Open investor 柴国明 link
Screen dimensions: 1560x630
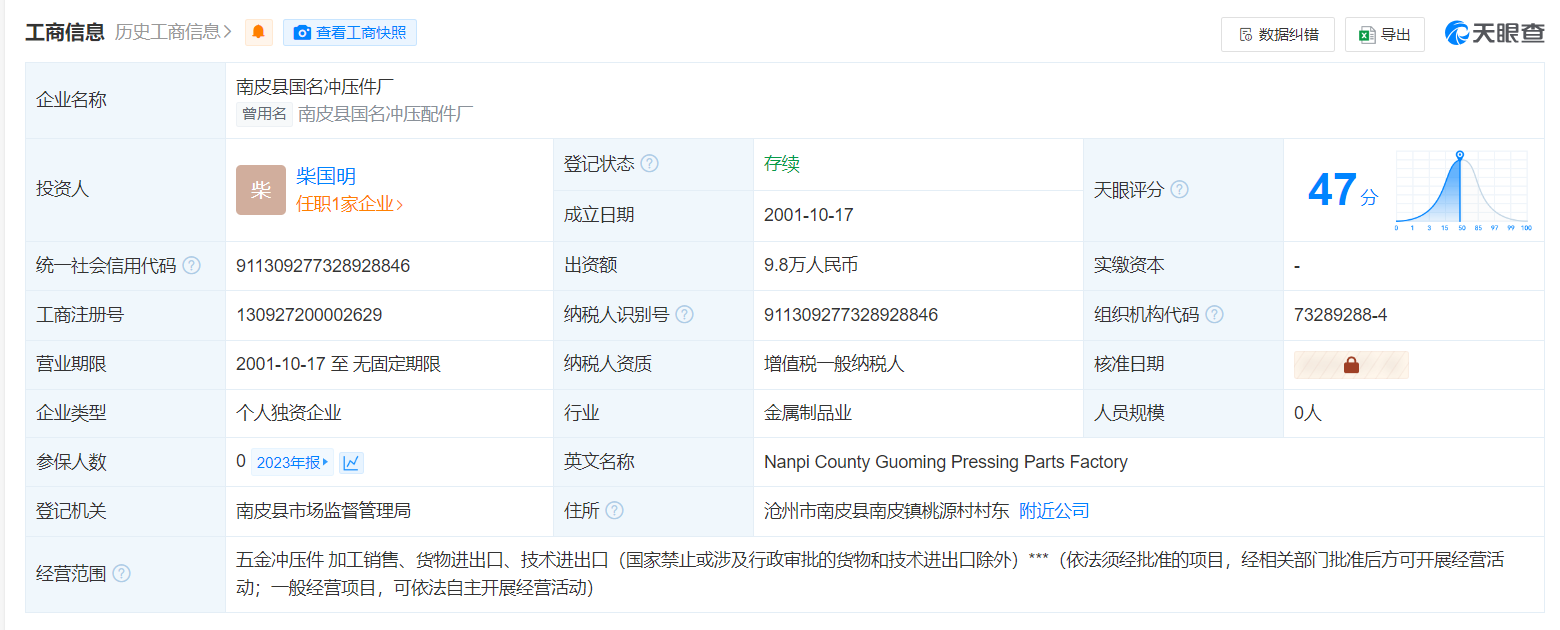[326, 177]
